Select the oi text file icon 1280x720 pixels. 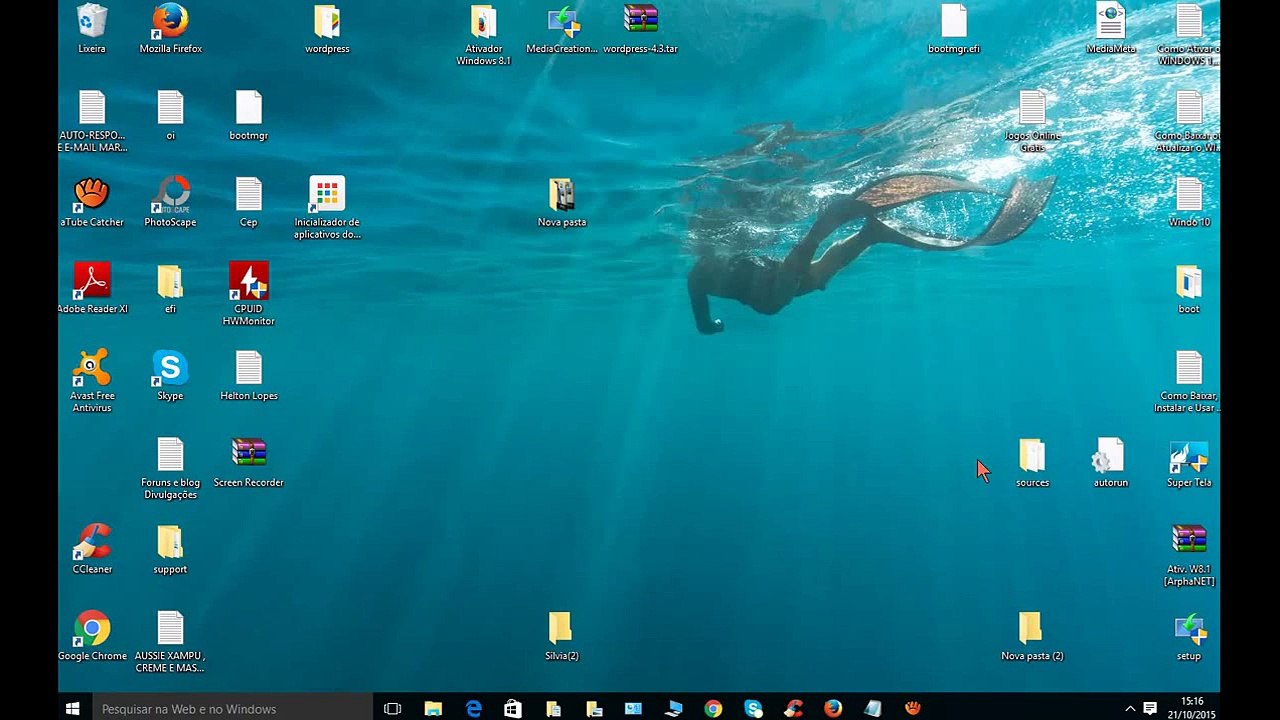[170, 115]
